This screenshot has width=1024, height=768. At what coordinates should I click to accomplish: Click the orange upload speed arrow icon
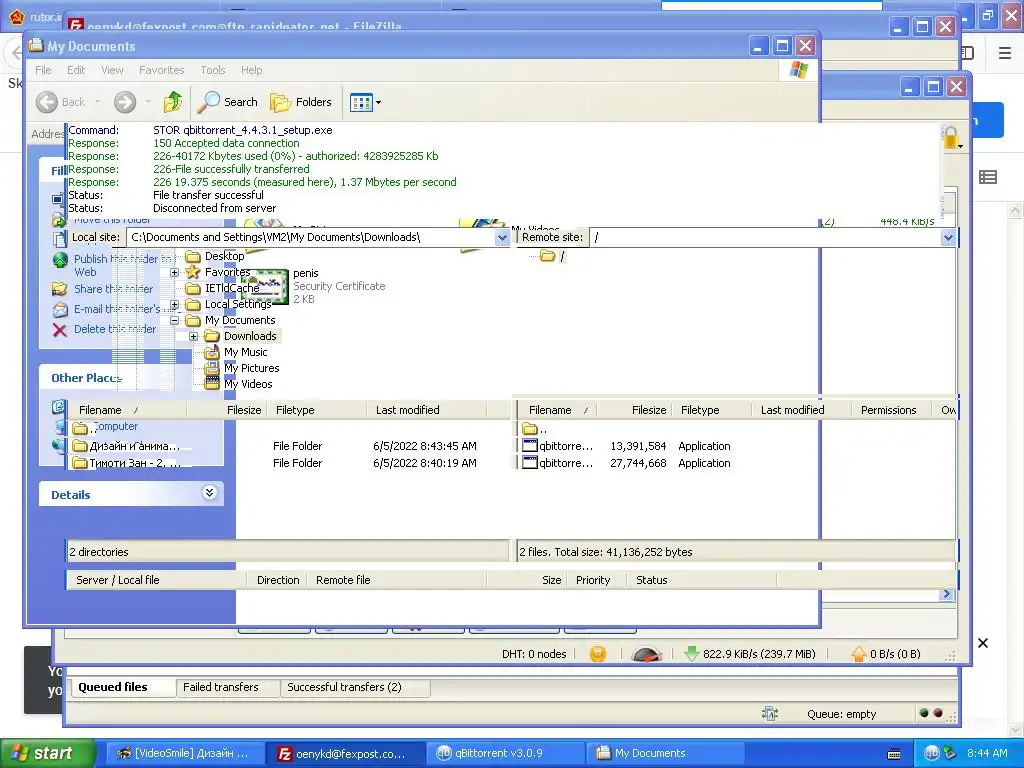[x=859, y=654]
